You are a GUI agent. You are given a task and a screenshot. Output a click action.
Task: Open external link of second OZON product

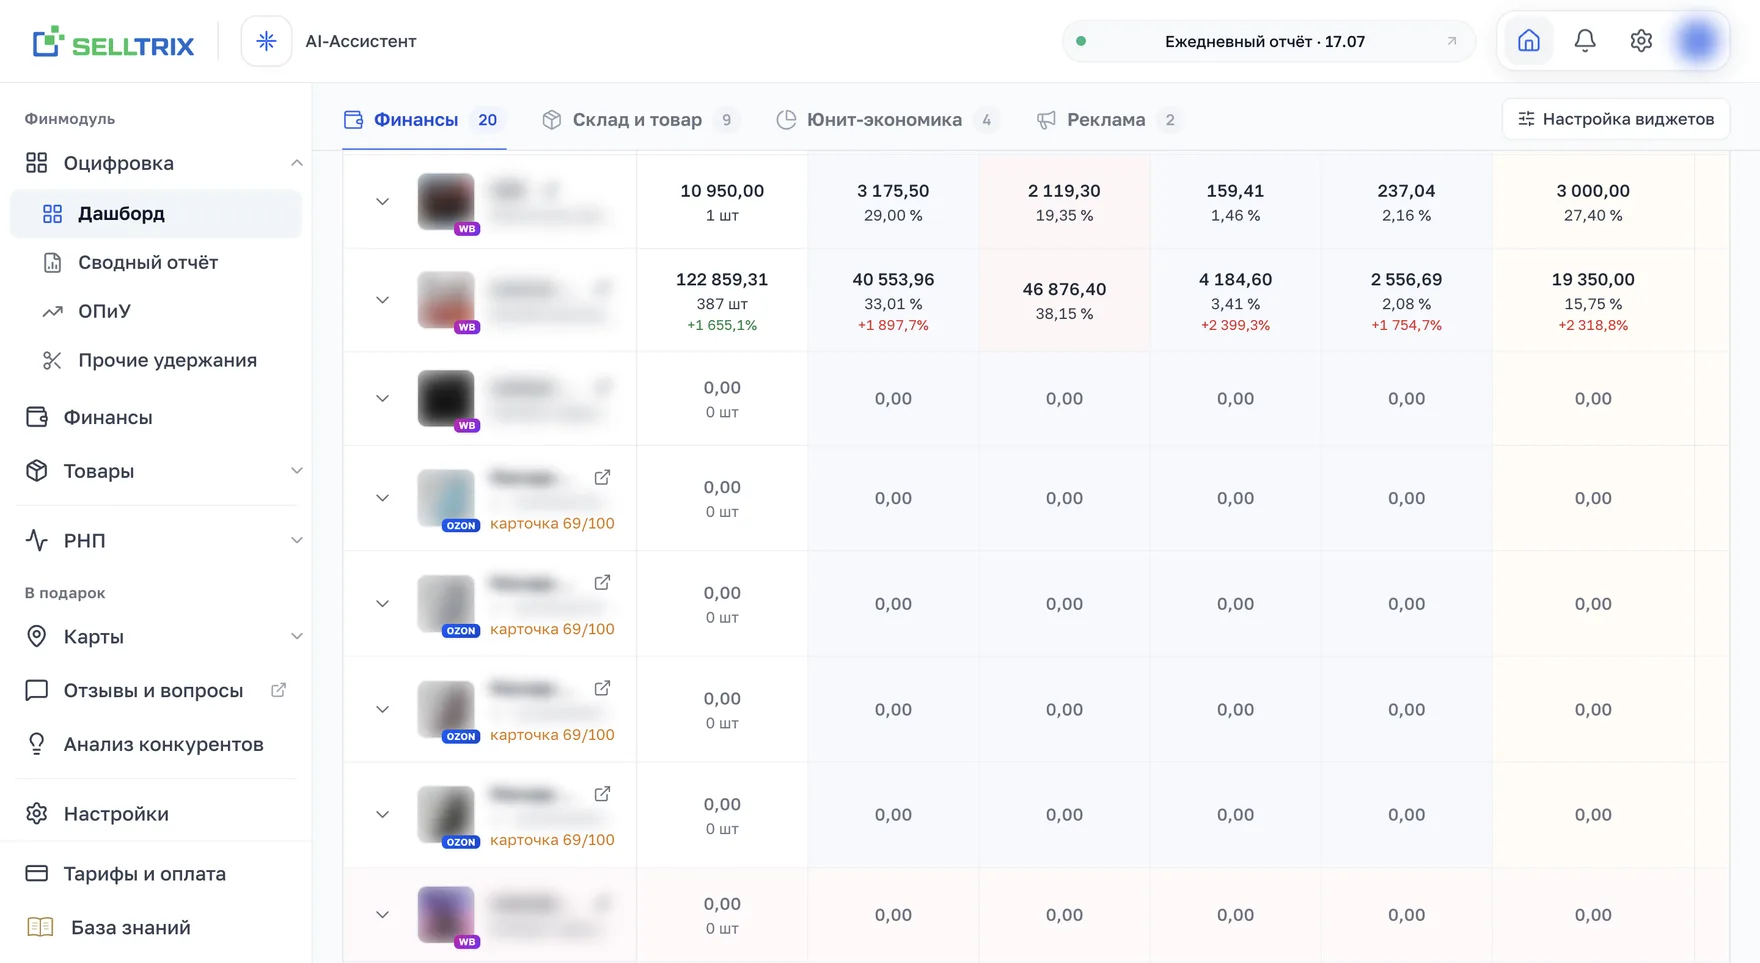[x=602, y=582]
